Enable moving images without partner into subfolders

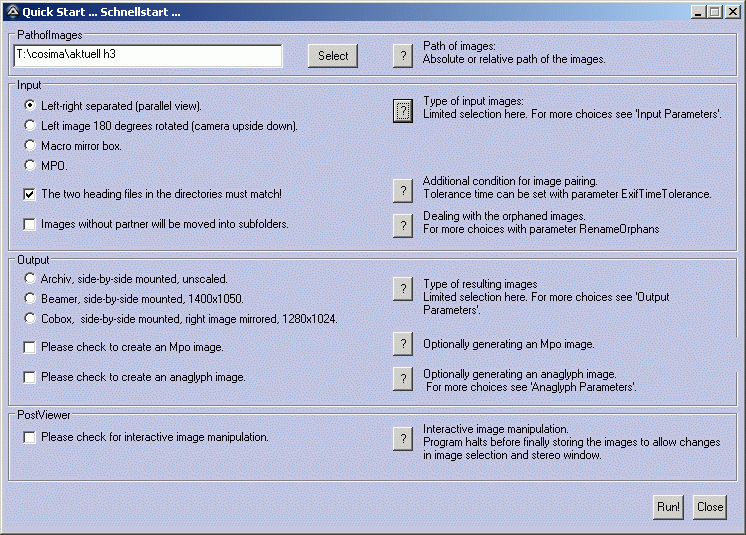[30, 224]
